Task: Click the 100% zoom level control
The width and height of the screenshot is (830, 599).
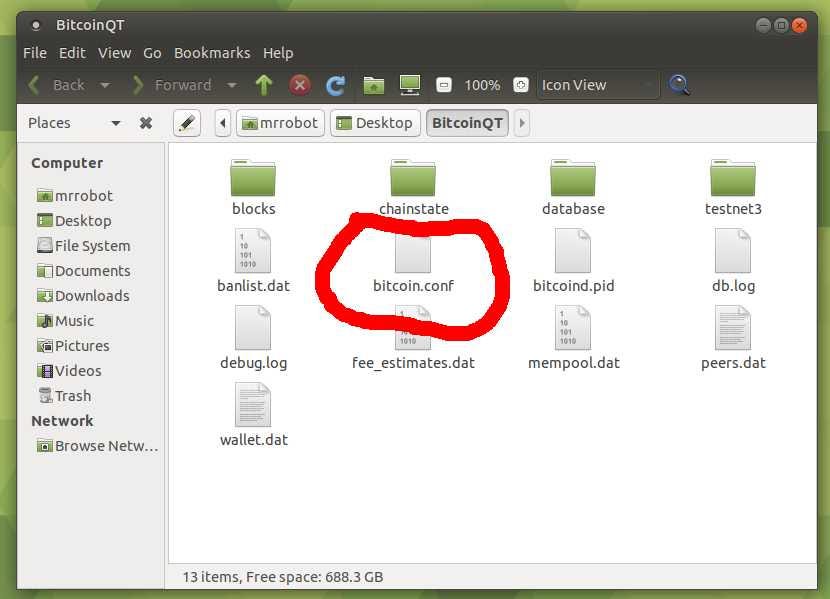Action: coord(482,85)
